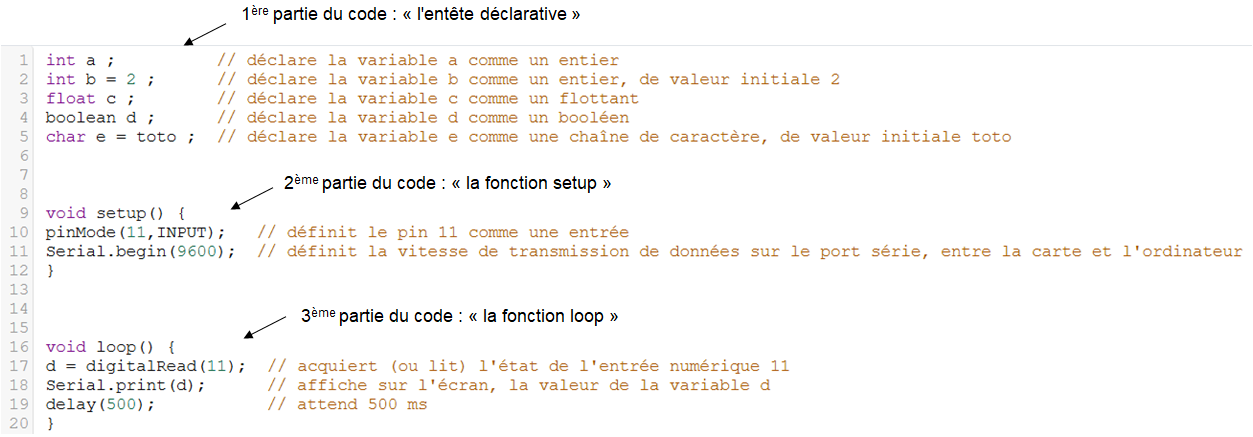1253x437 pixels.
Task: Click the delay(500) statement
Action: pos(101,404)
